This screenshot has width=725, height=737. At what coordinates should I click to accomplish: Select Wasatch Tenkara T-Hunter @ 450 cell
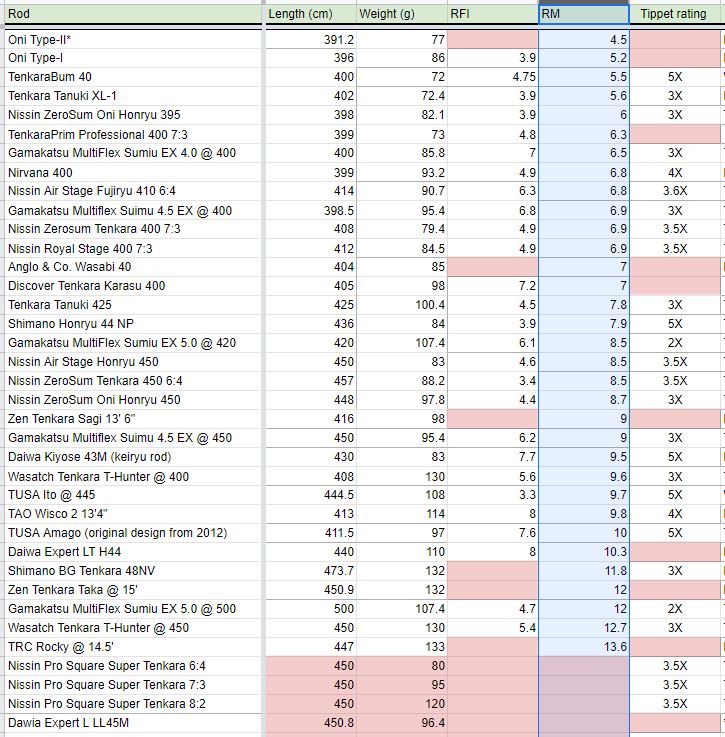coord(133,628)
